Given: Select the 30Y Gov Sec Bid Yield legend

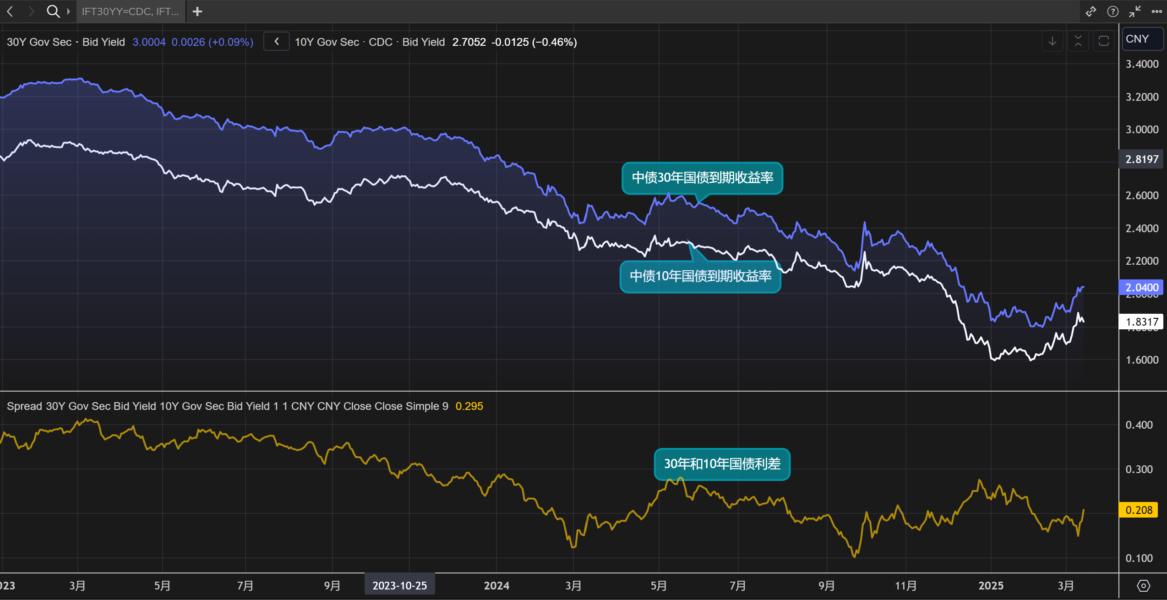Looking at the screenshot, I should (65, 42).
